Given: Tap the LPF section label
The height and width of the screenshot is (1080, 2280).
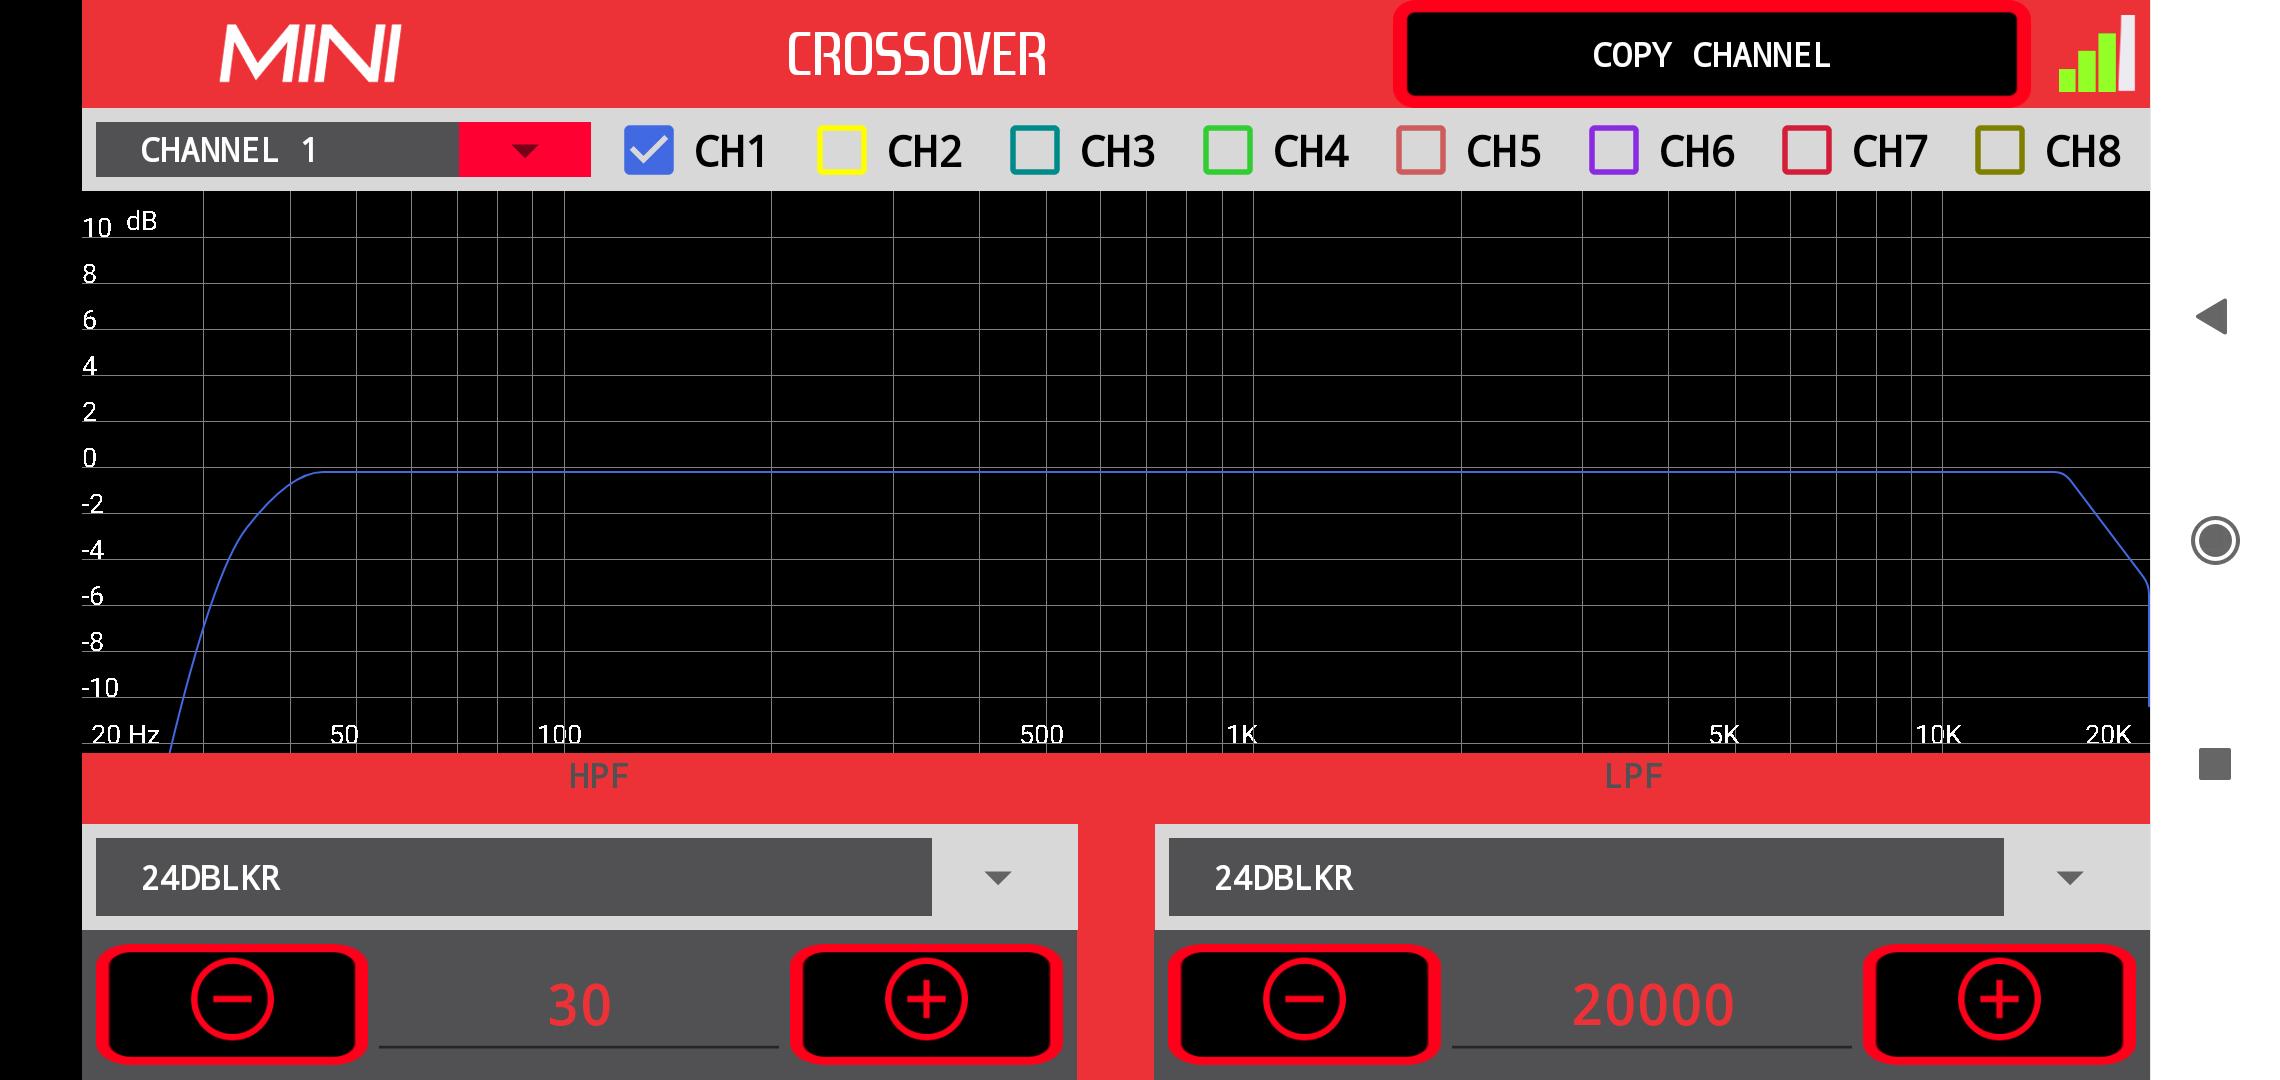Looking at the screenshot, I should click(x=1633, y=776).
